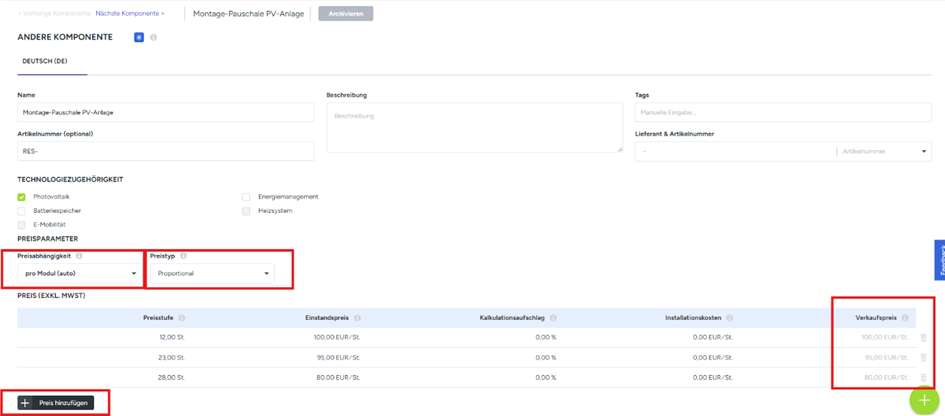Click the info icon next to Preisabhängigkeit
The width and height of the screenshot is (945, 416).
79,256
